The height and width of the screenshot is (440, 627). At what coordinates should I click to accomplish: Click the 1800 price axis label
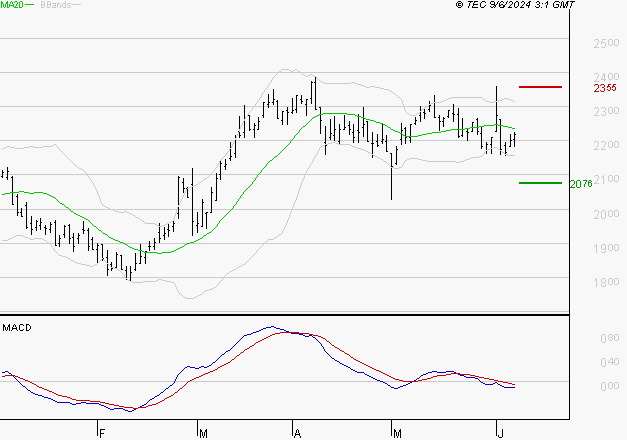(606, 282)
